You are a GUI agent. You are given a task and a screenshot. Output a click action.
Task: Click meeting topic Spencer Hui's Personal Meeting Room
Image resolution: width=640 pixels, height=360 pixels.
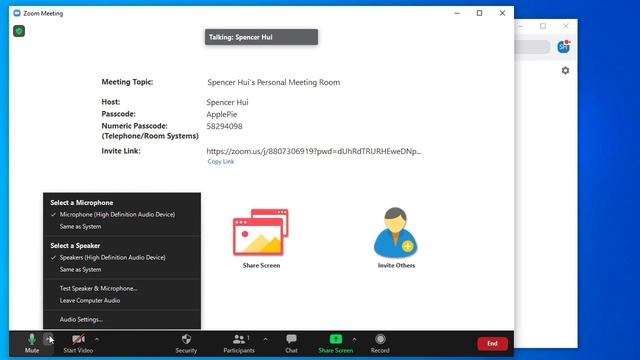pyautogui.click(x=273, y=82)
